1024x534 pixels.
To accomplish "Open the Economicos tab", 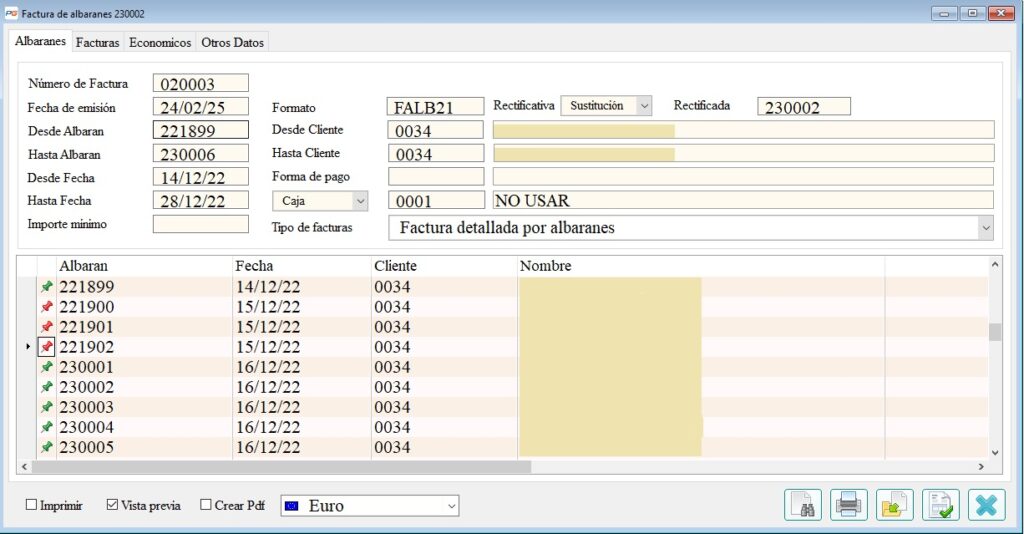I will (160, 42).
